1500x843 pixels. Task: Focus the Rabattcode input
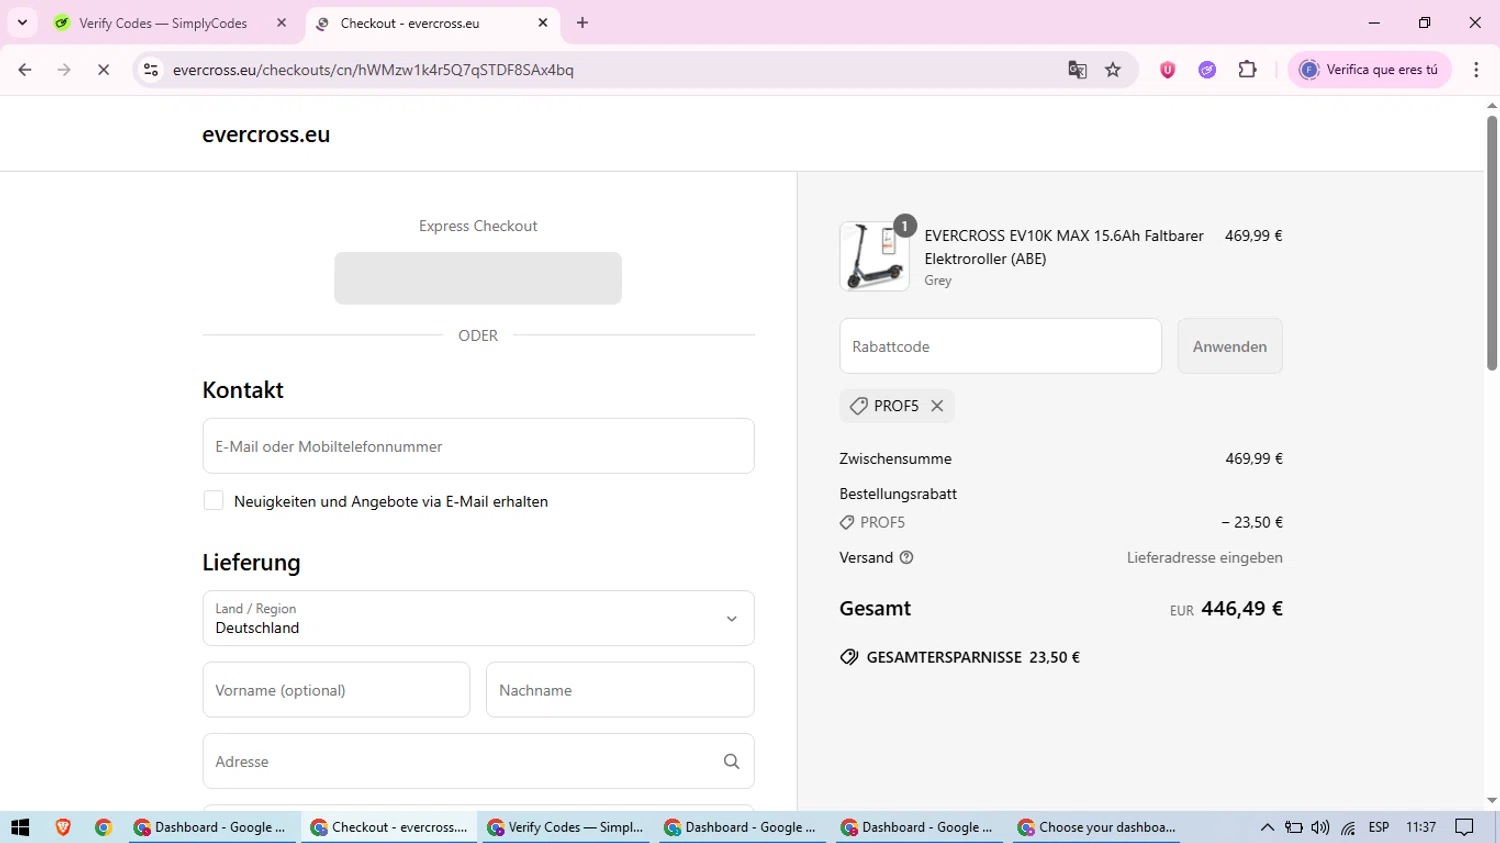1000,346
